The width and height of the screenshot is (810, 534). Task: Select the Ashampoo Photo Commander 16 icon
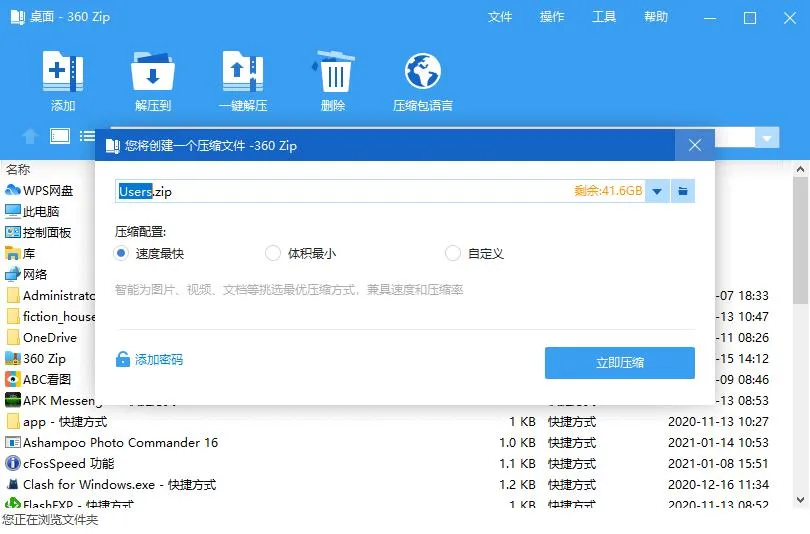click(x=12, y=442)
